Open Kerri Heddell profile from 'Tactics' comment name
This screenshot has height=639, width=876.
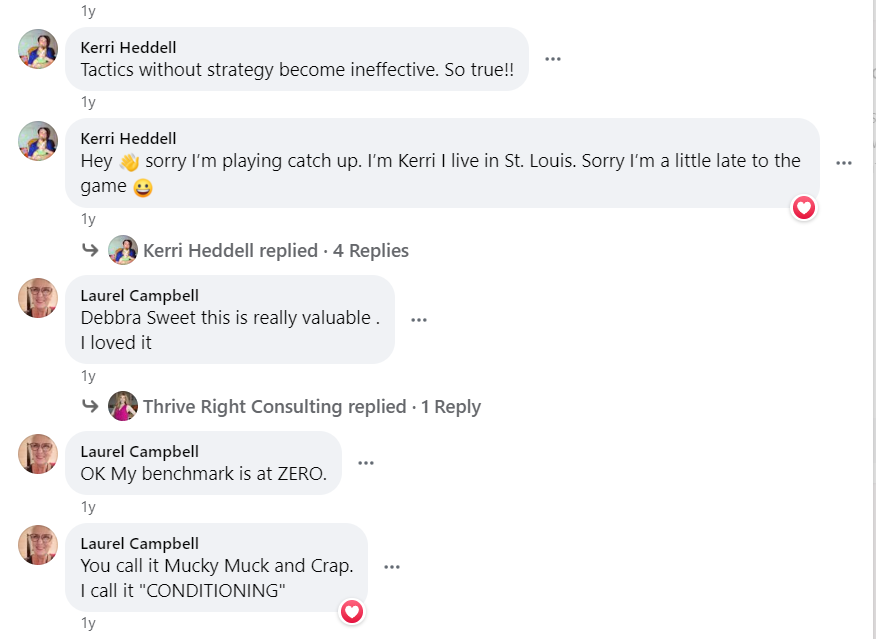point(128,47)
